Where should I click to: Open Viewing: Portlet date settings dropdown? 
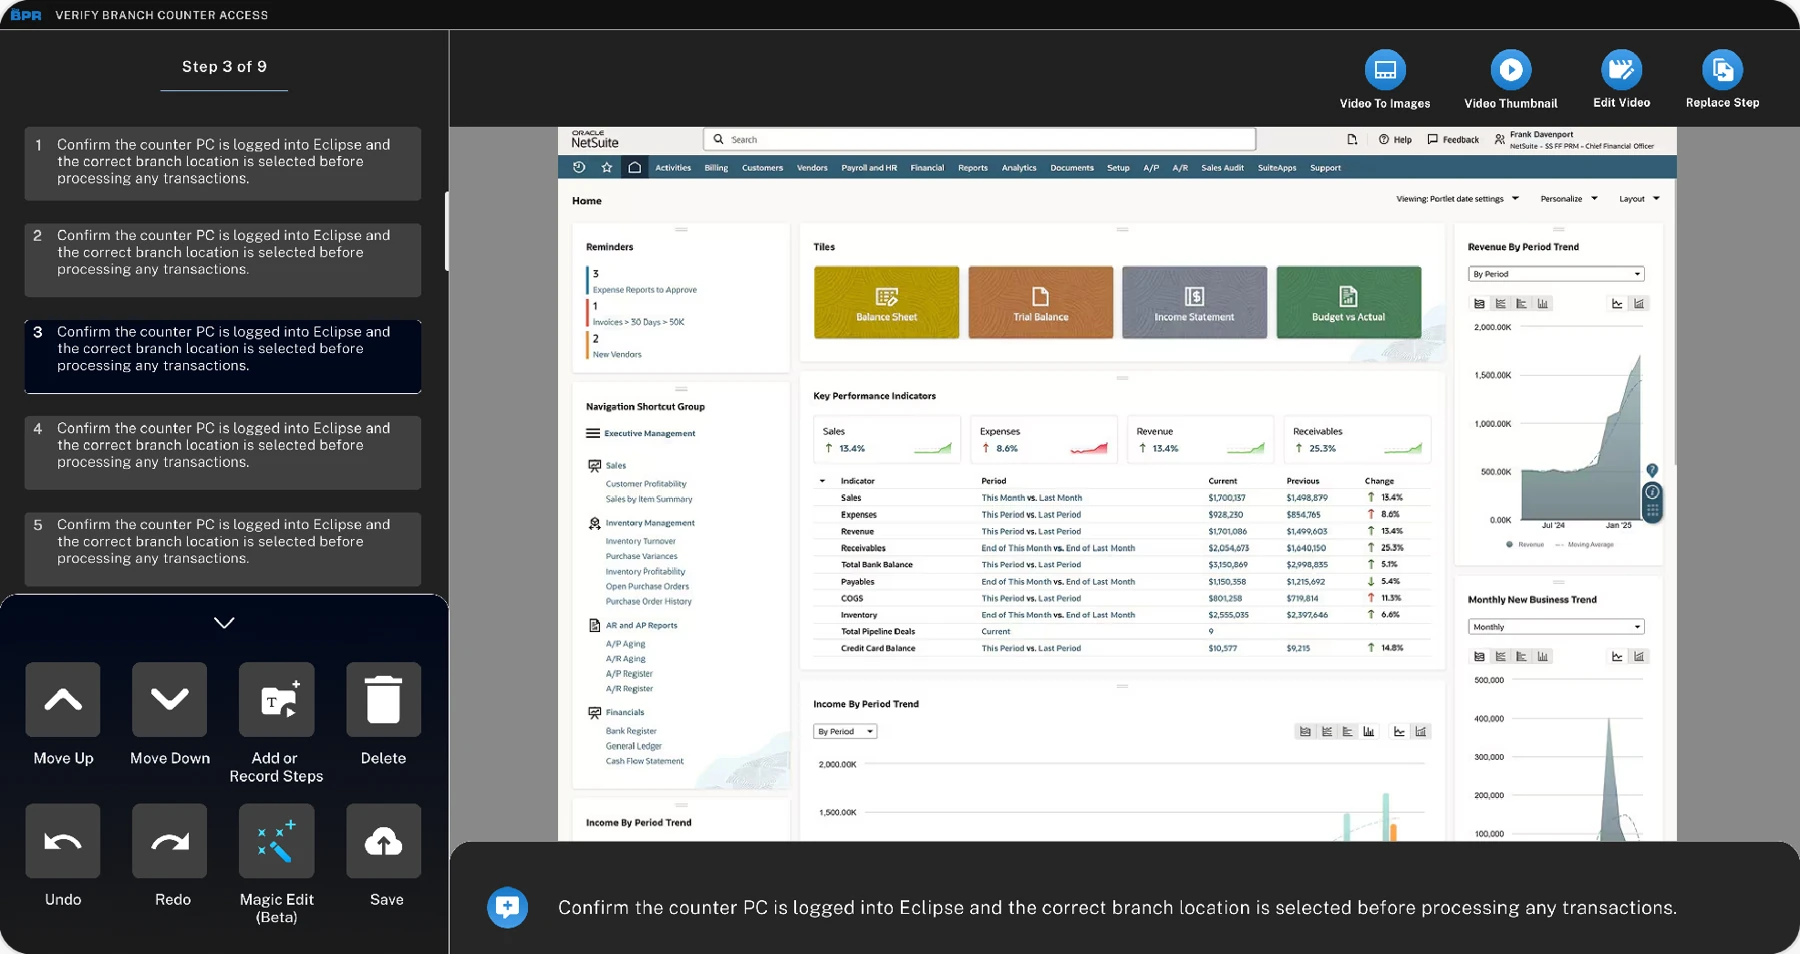[x=1458, y=199]
